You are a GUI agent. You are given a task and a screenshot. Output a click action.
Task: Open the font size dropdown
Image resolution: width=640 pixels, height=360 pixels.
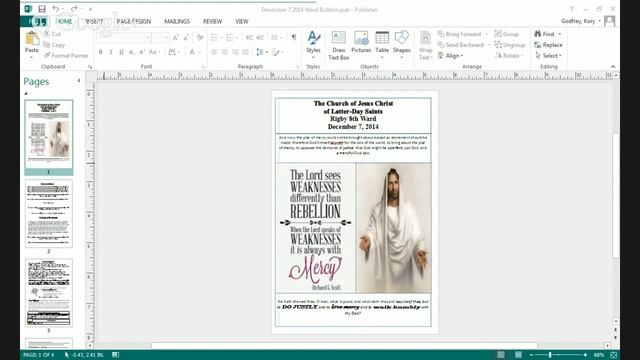click(166, 38)
